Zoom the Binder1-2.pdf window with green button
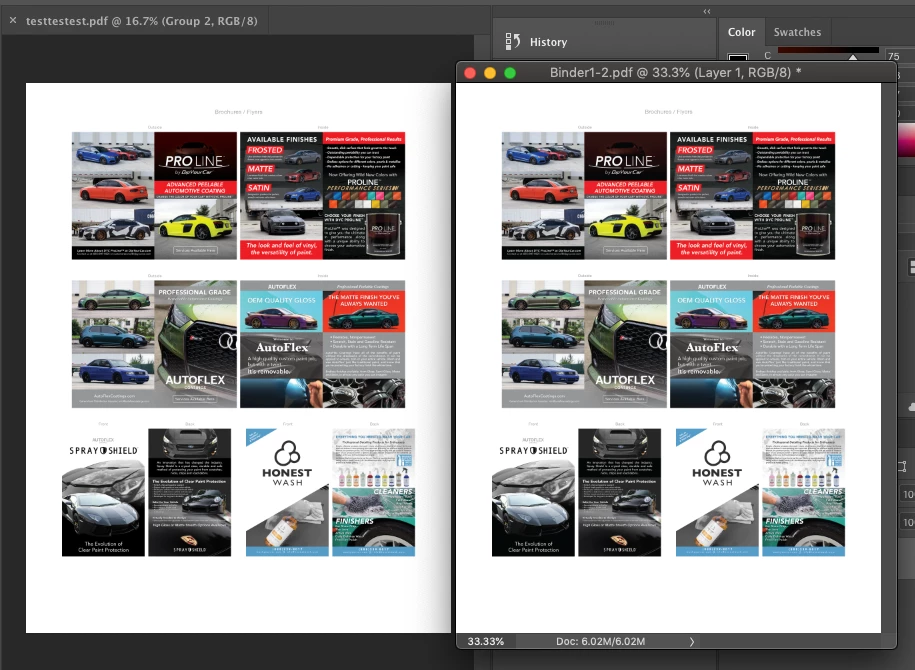Viewport: 915px width, 670px height. (x=510, y=73)
